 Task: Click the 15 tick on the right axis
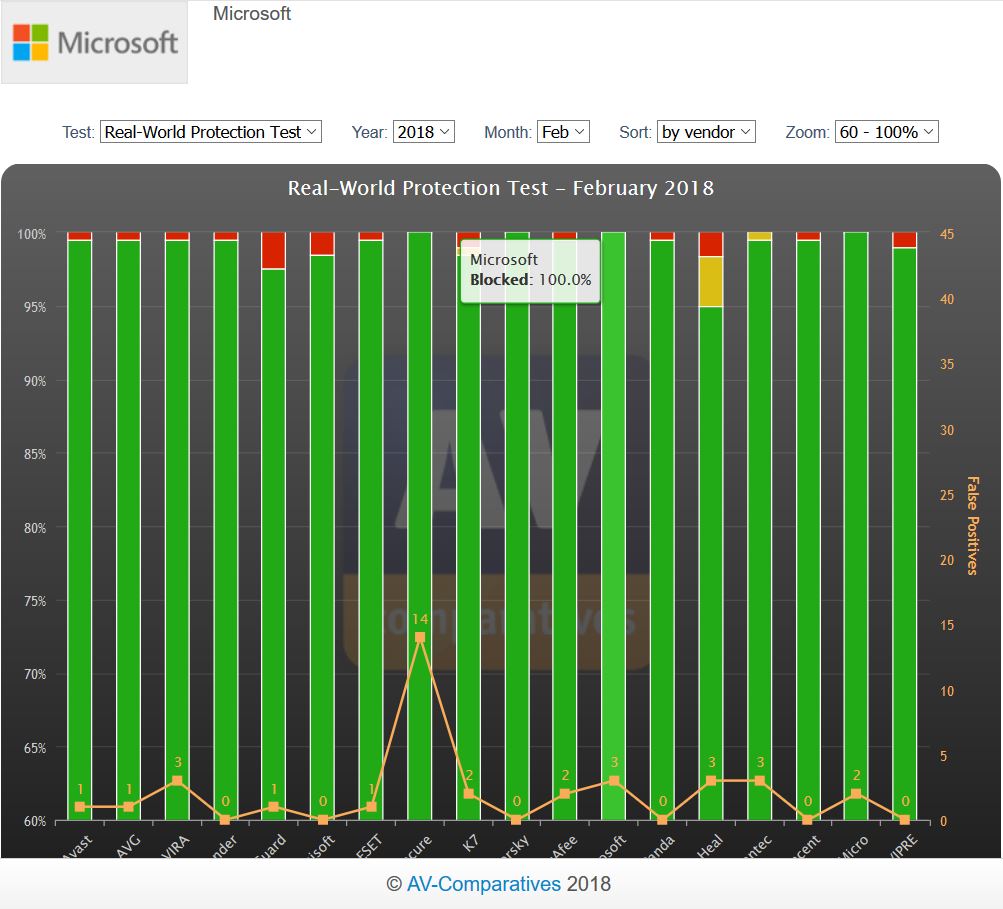tap(947, 625)
